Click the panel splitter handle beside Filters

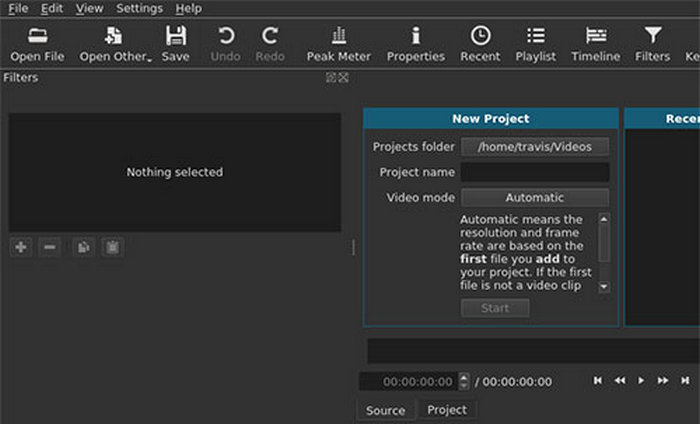354,247
